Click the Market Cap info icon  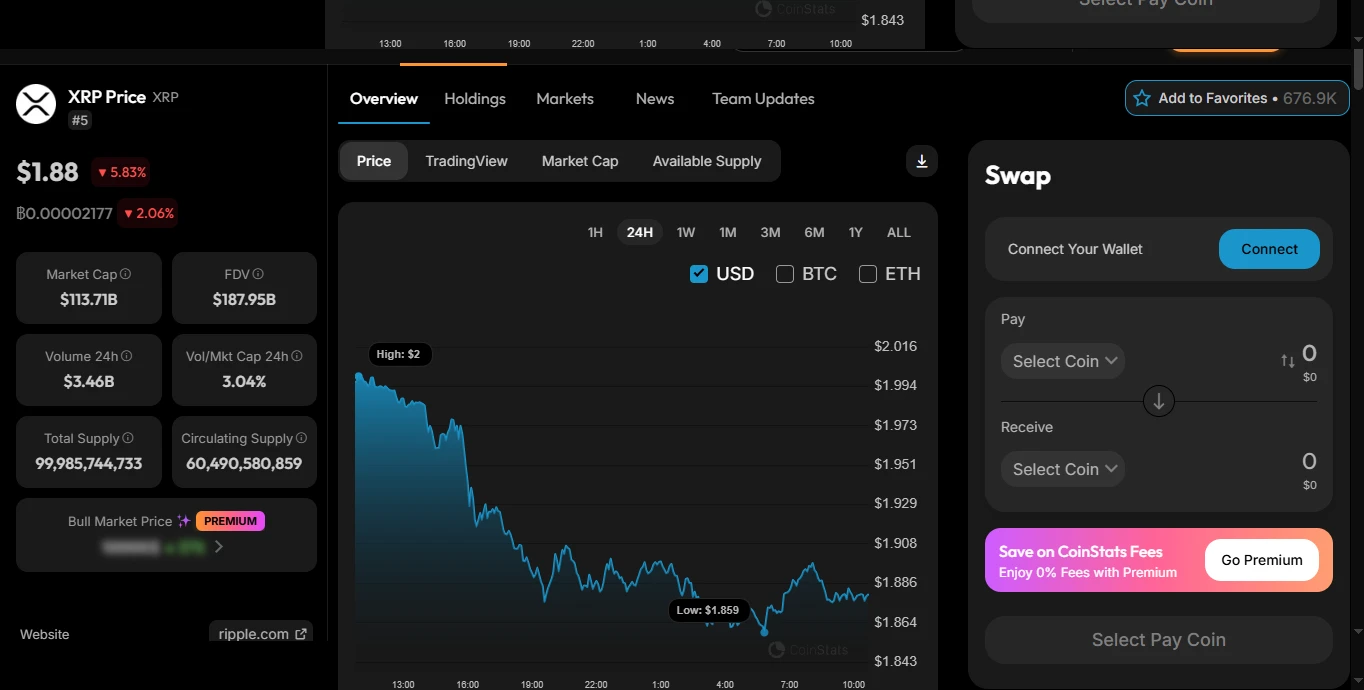coord(126,274)
